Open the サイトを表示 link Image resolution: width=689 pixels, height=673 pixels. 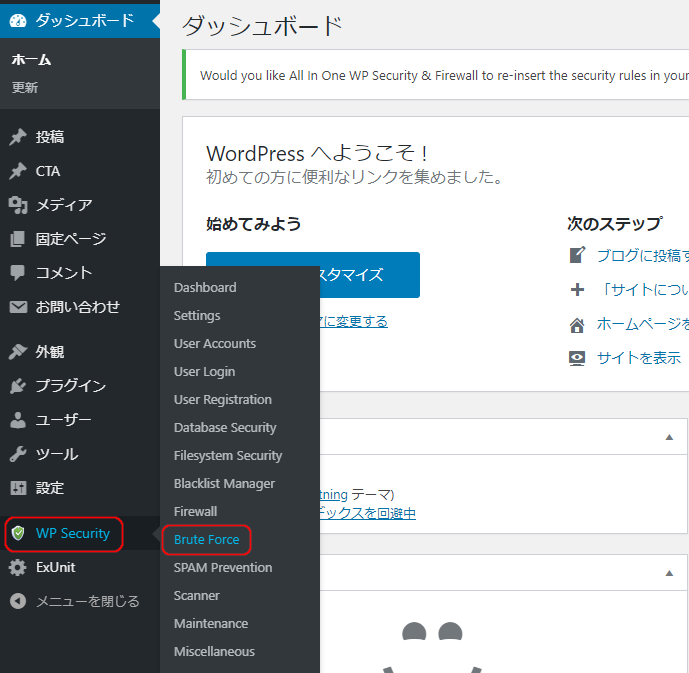coord(638,357)
